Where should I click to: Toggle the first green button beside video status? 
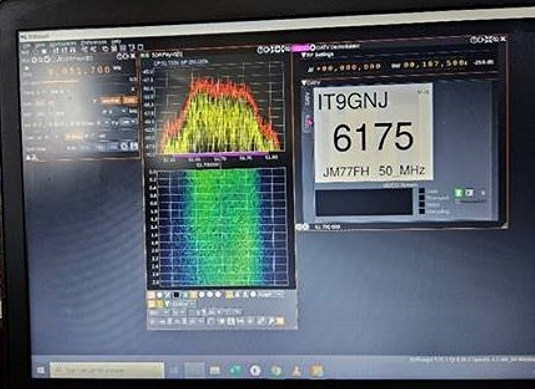pyautogui.click(x=459, y=193)
